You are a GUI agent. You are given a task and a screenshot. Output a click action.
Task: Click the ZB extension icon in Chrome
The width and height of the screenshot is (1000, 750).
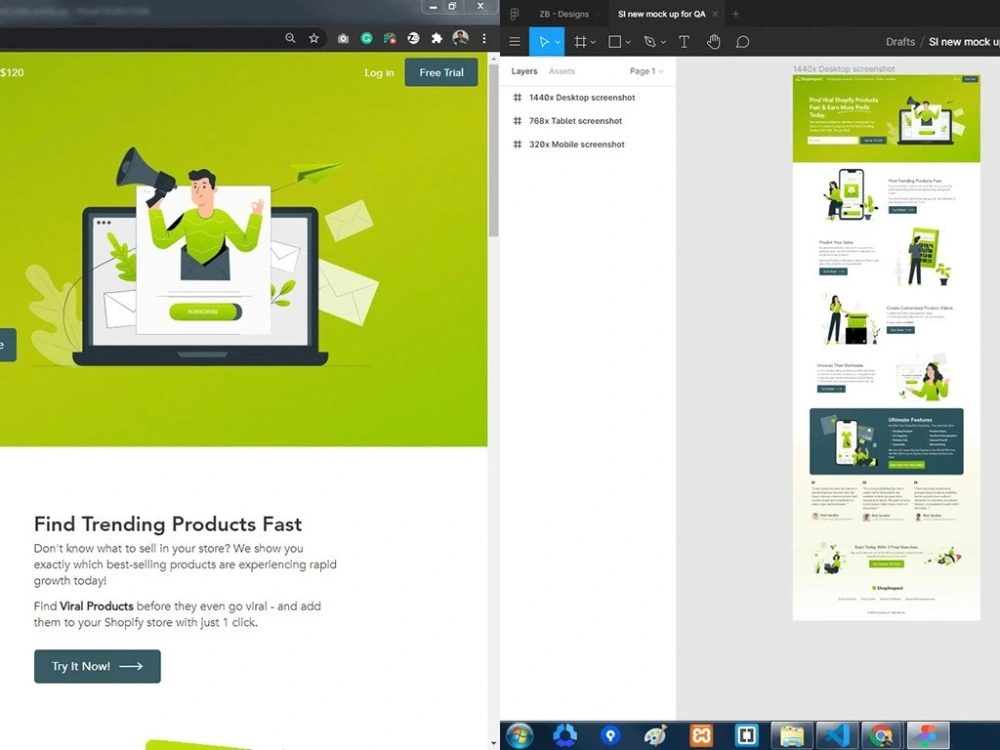pos(413,38)
